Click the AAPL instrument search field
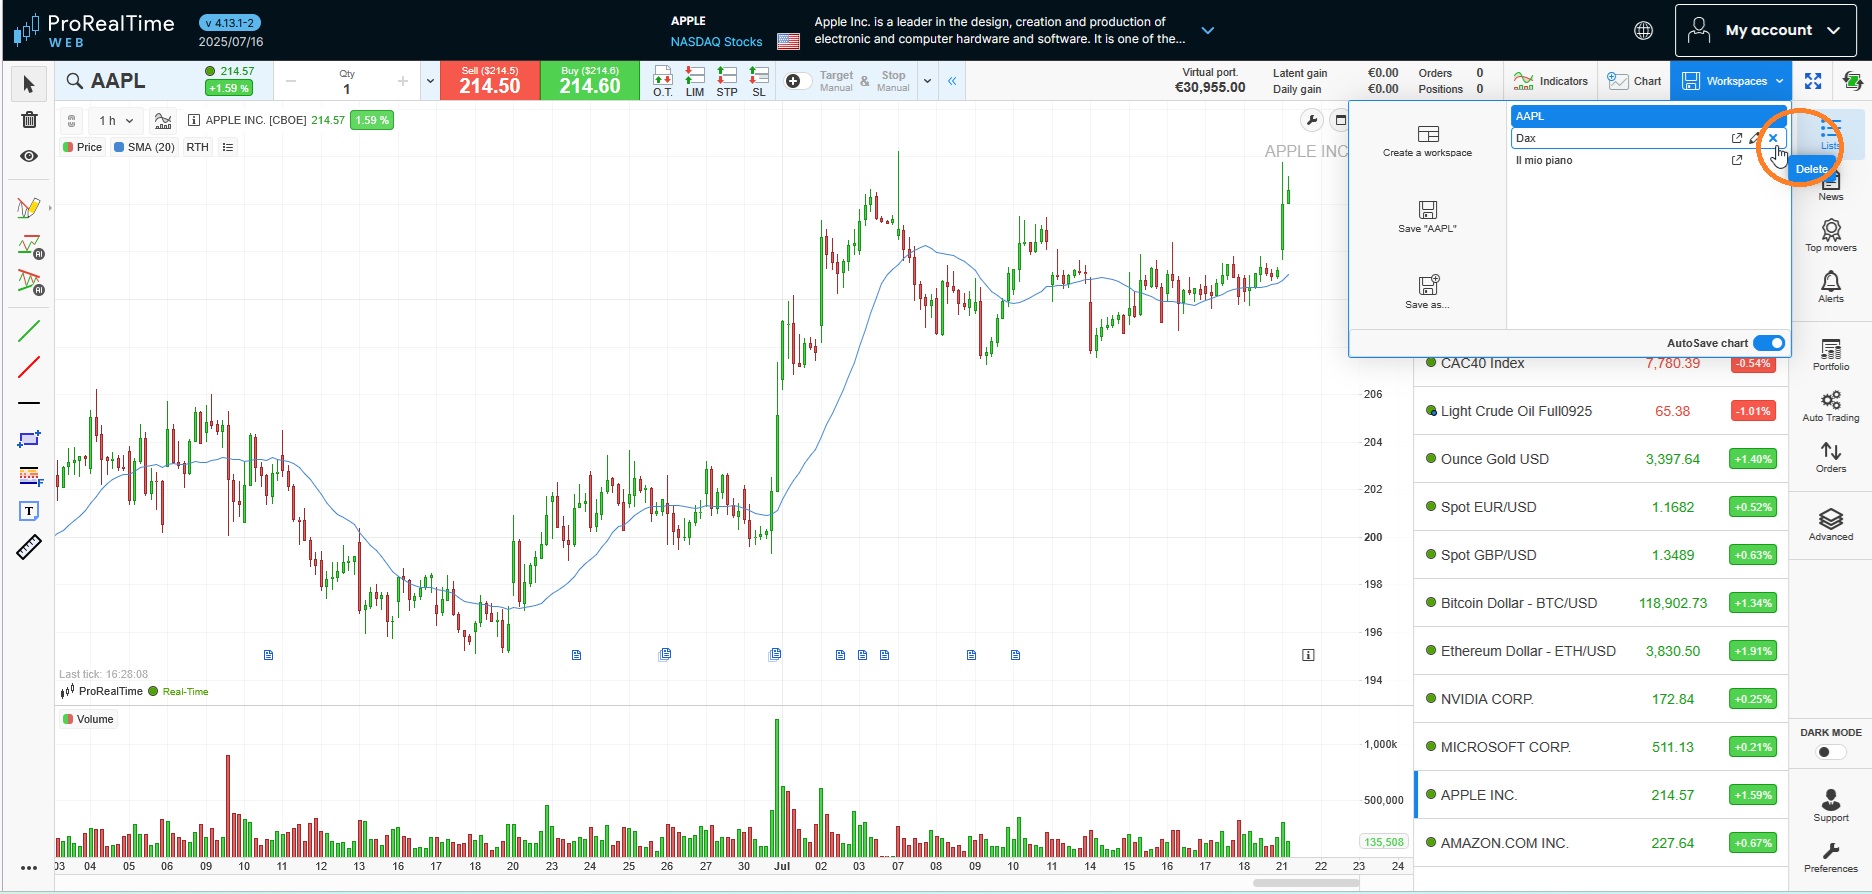Screen dimensions: 1872x894 130,81
